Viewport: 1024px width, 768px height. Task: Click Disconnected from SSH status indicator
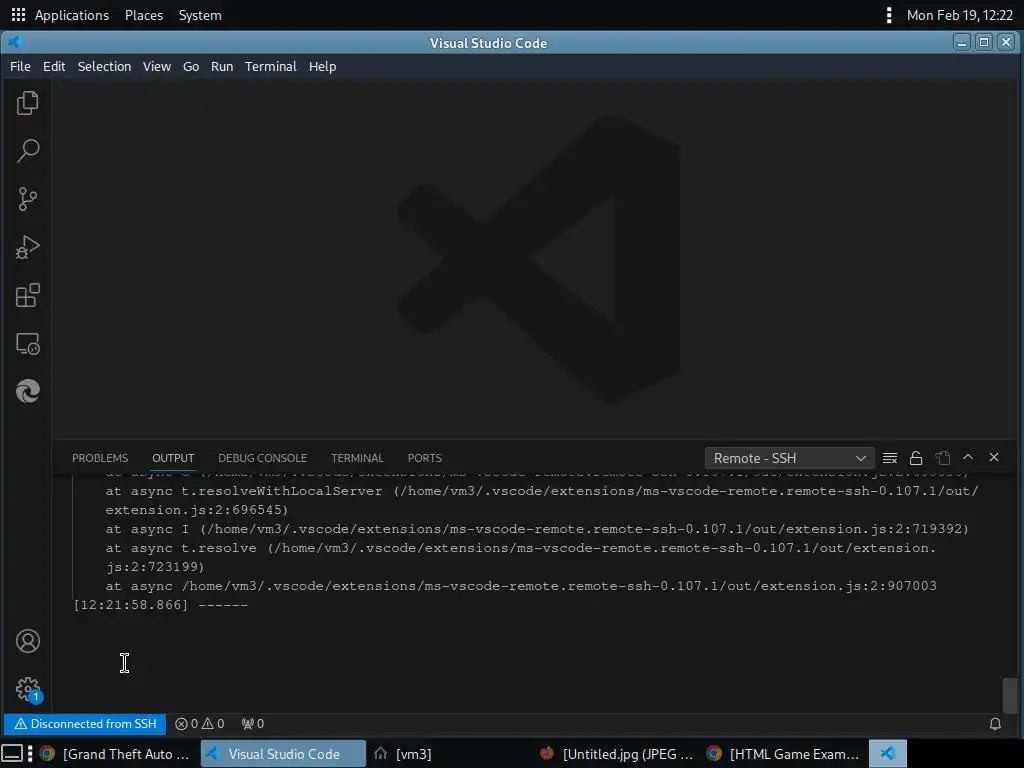(86, 724)
